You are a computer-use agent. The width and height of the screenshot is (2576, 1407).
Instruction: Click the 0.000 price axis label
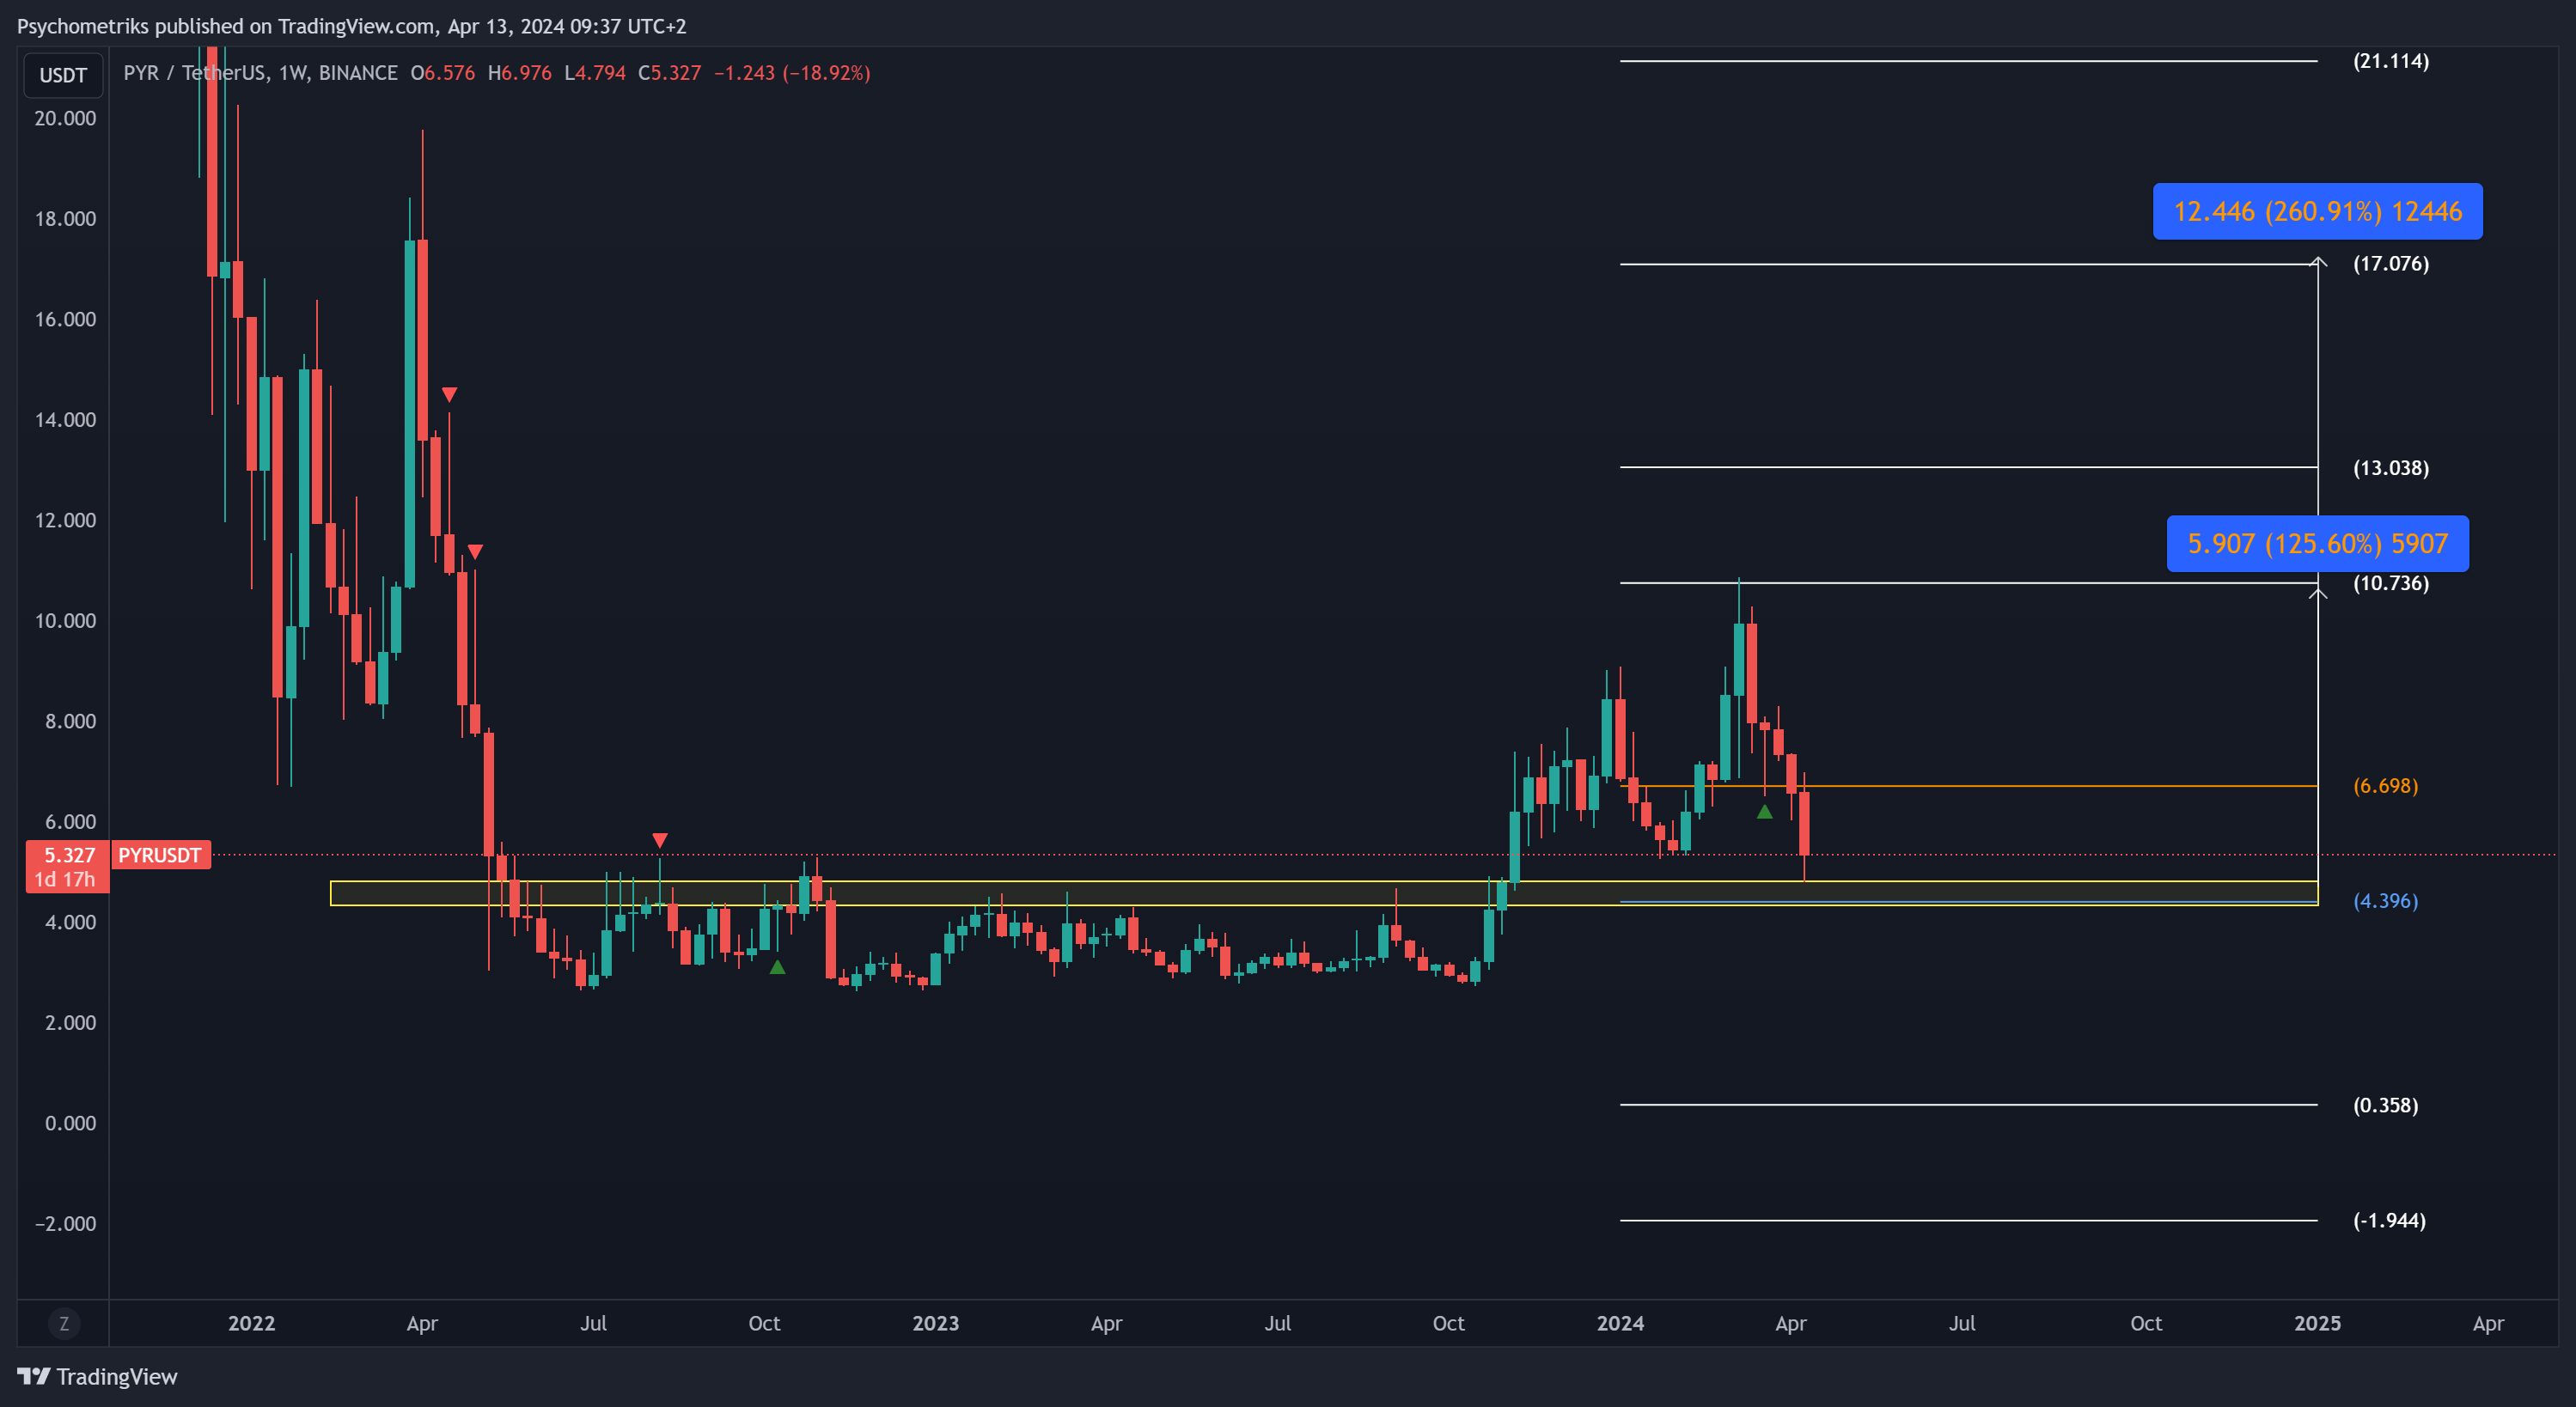(x=70, y=1123)
